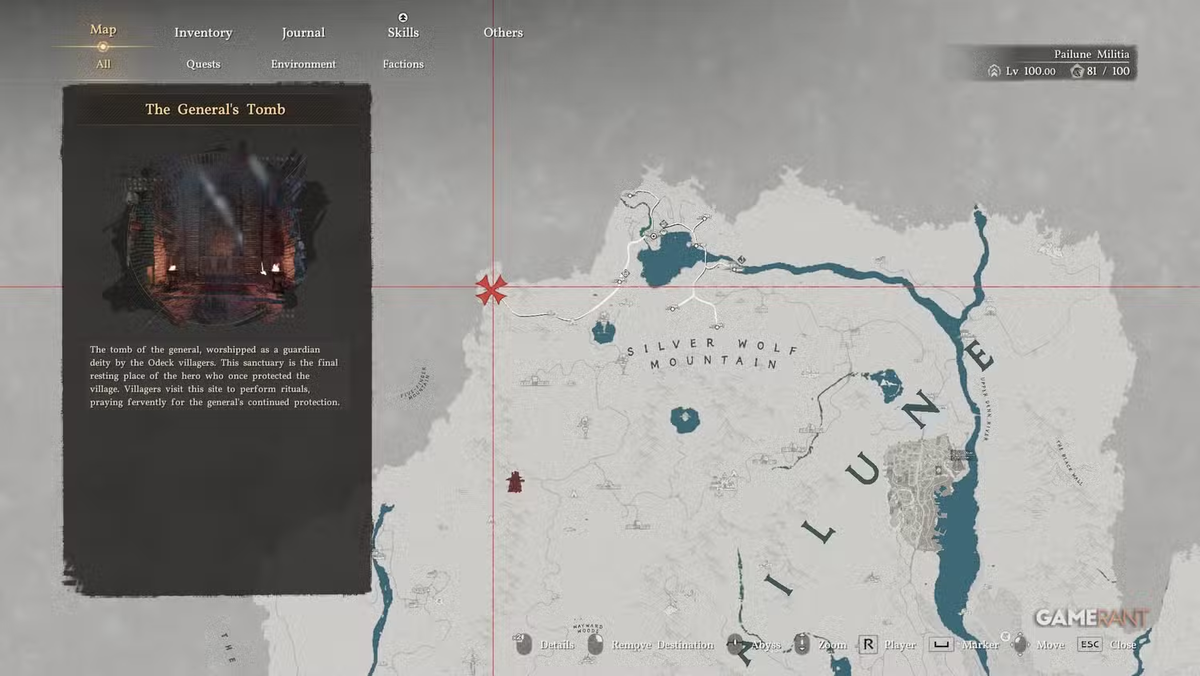Click the Remove Destination label

click(662, 645)
